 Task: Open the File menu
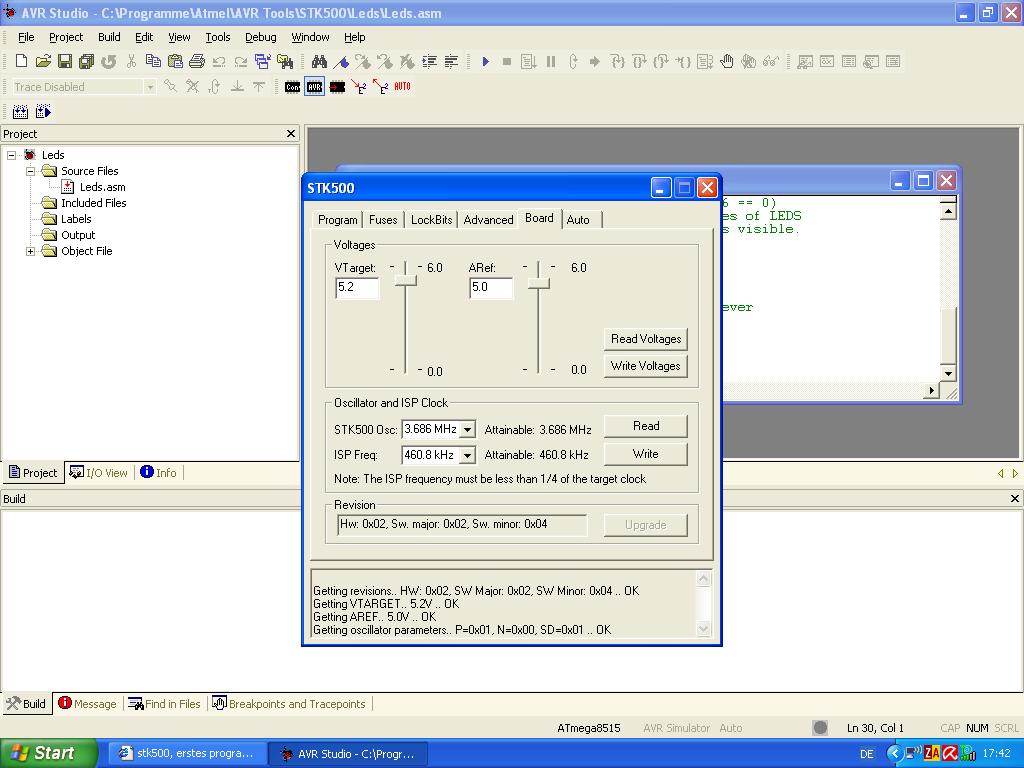tap(26, 37)
